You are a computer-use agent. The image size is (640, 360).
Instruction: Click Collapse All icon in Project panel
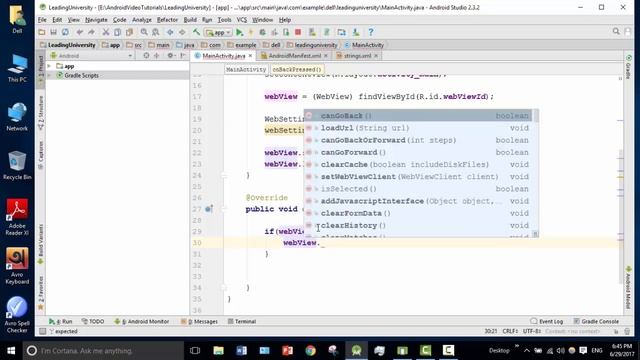(156, 56)
